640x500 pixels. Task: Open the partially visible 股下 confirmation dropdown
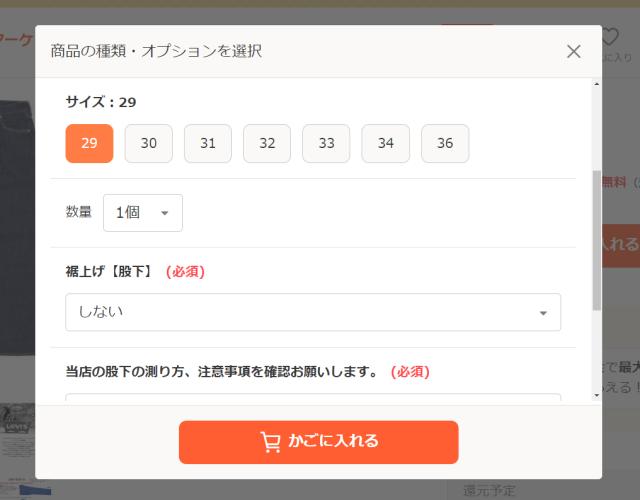click(x=313, y=397)
